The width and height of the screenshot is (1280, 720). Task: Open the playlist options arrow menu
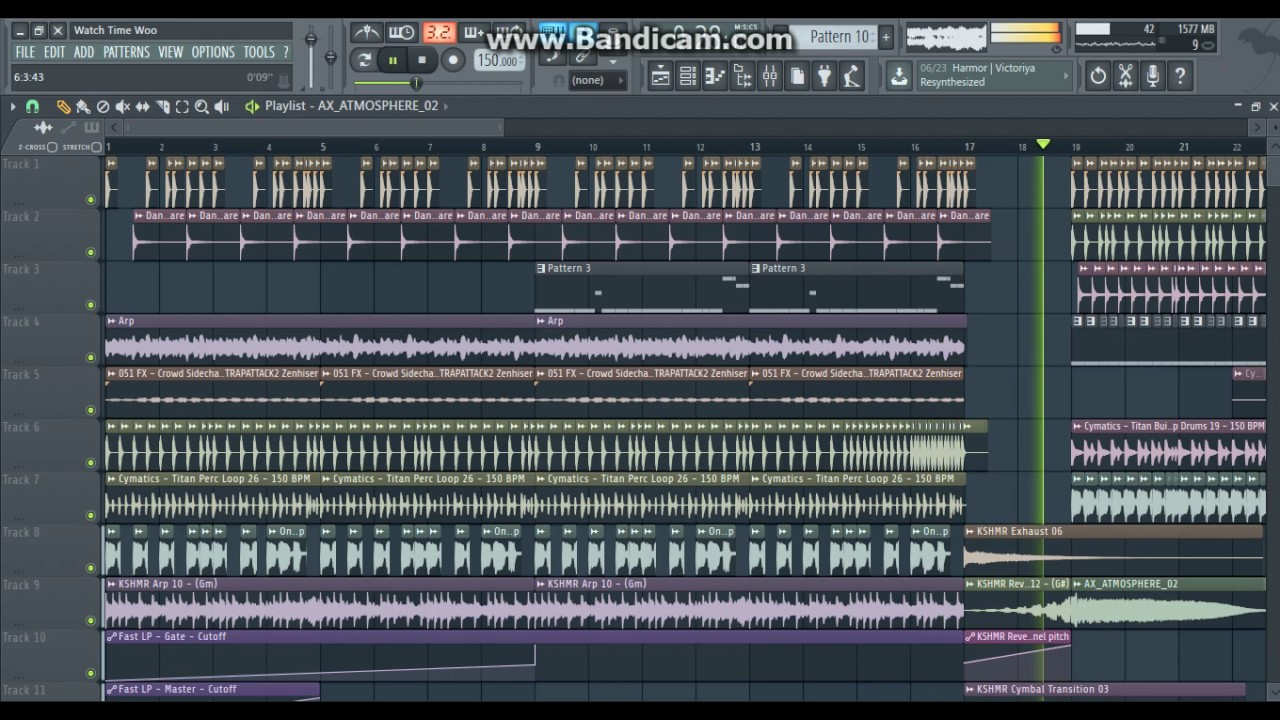click(x=13, y=106)
